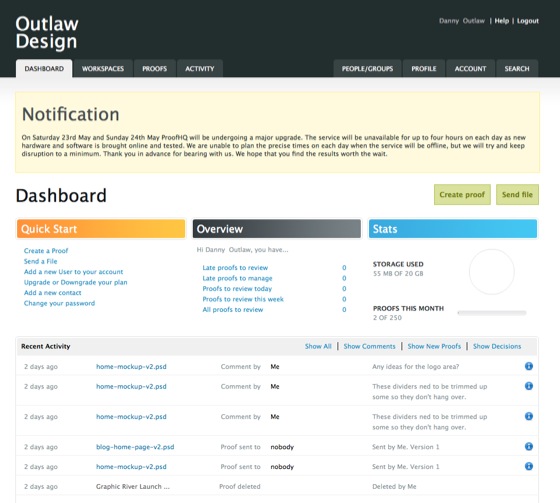The image size is (560, 503).
Task: Select 'Add a new User to your account'
Action: tap(73, 272)
